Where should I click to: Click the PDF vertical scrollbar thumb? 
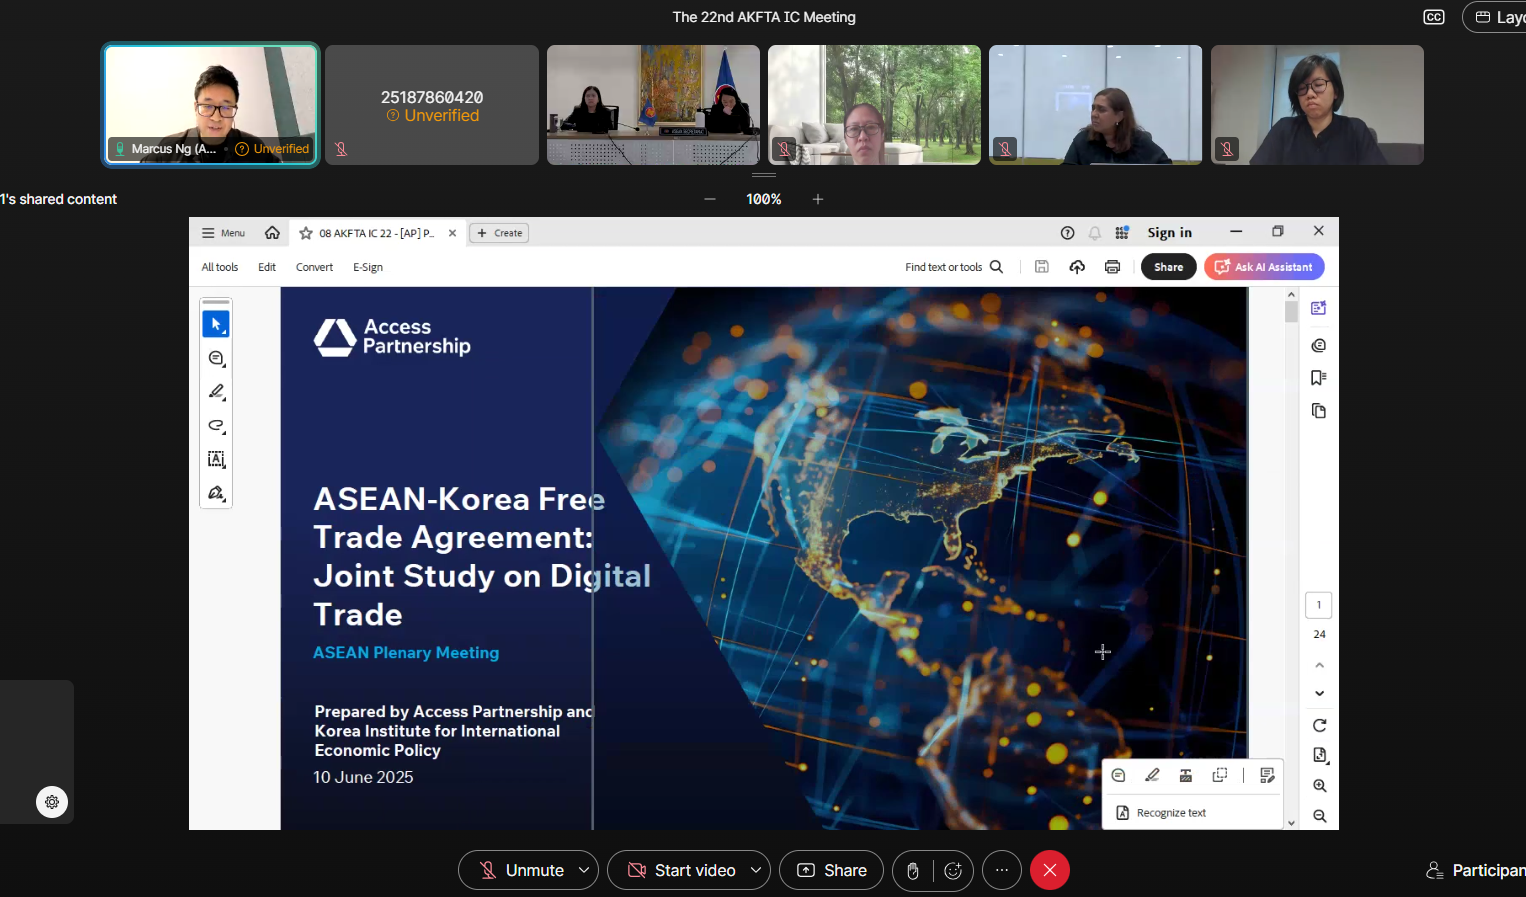pos(1291,312)
